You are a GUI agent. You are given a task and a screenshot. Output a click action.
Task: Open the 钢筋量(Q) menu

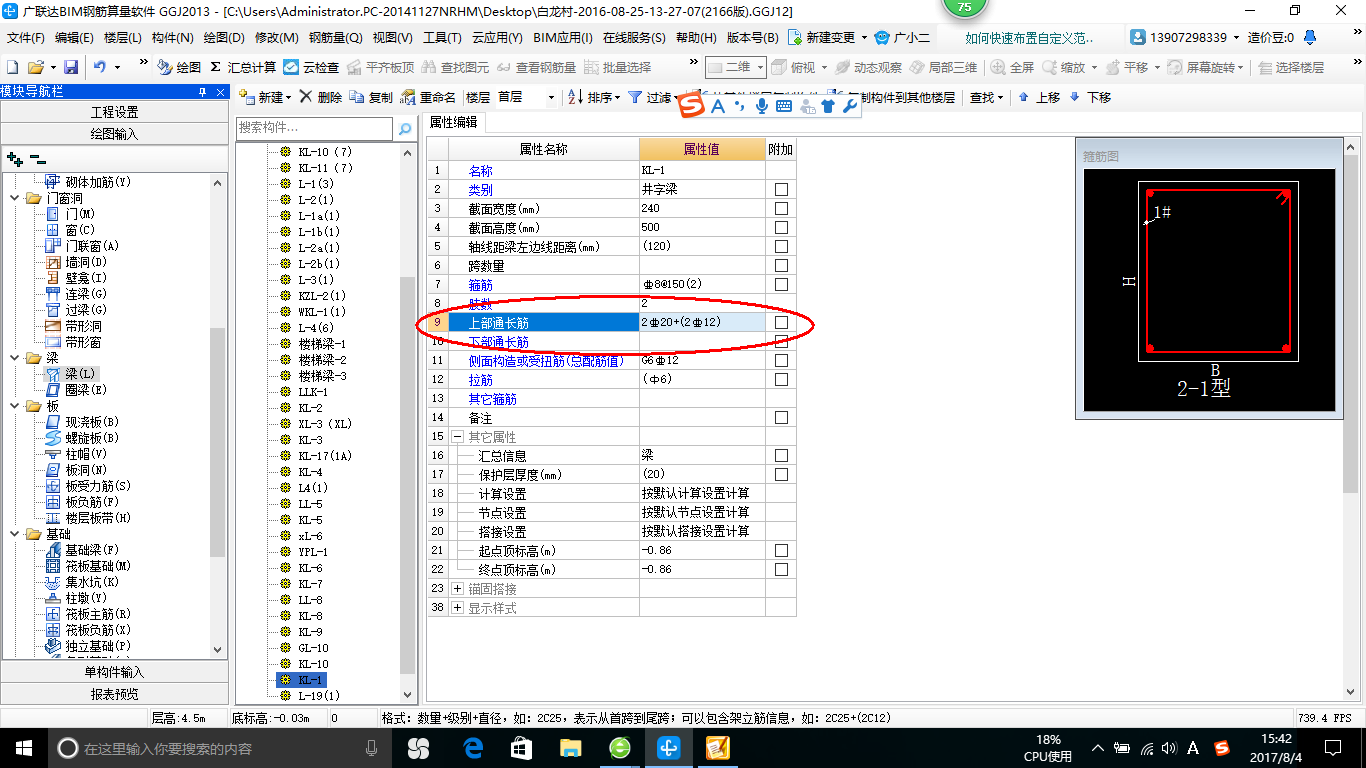[x=335, y=38]
